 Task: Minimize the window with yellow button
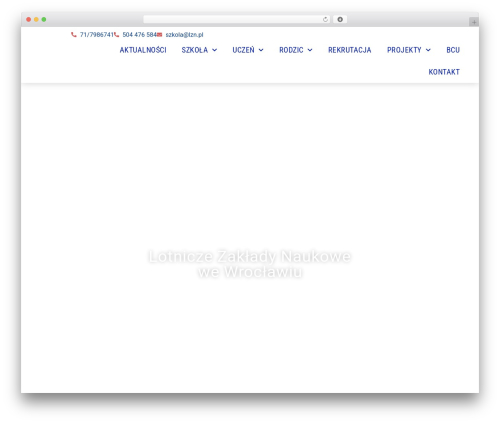point(36,19)
